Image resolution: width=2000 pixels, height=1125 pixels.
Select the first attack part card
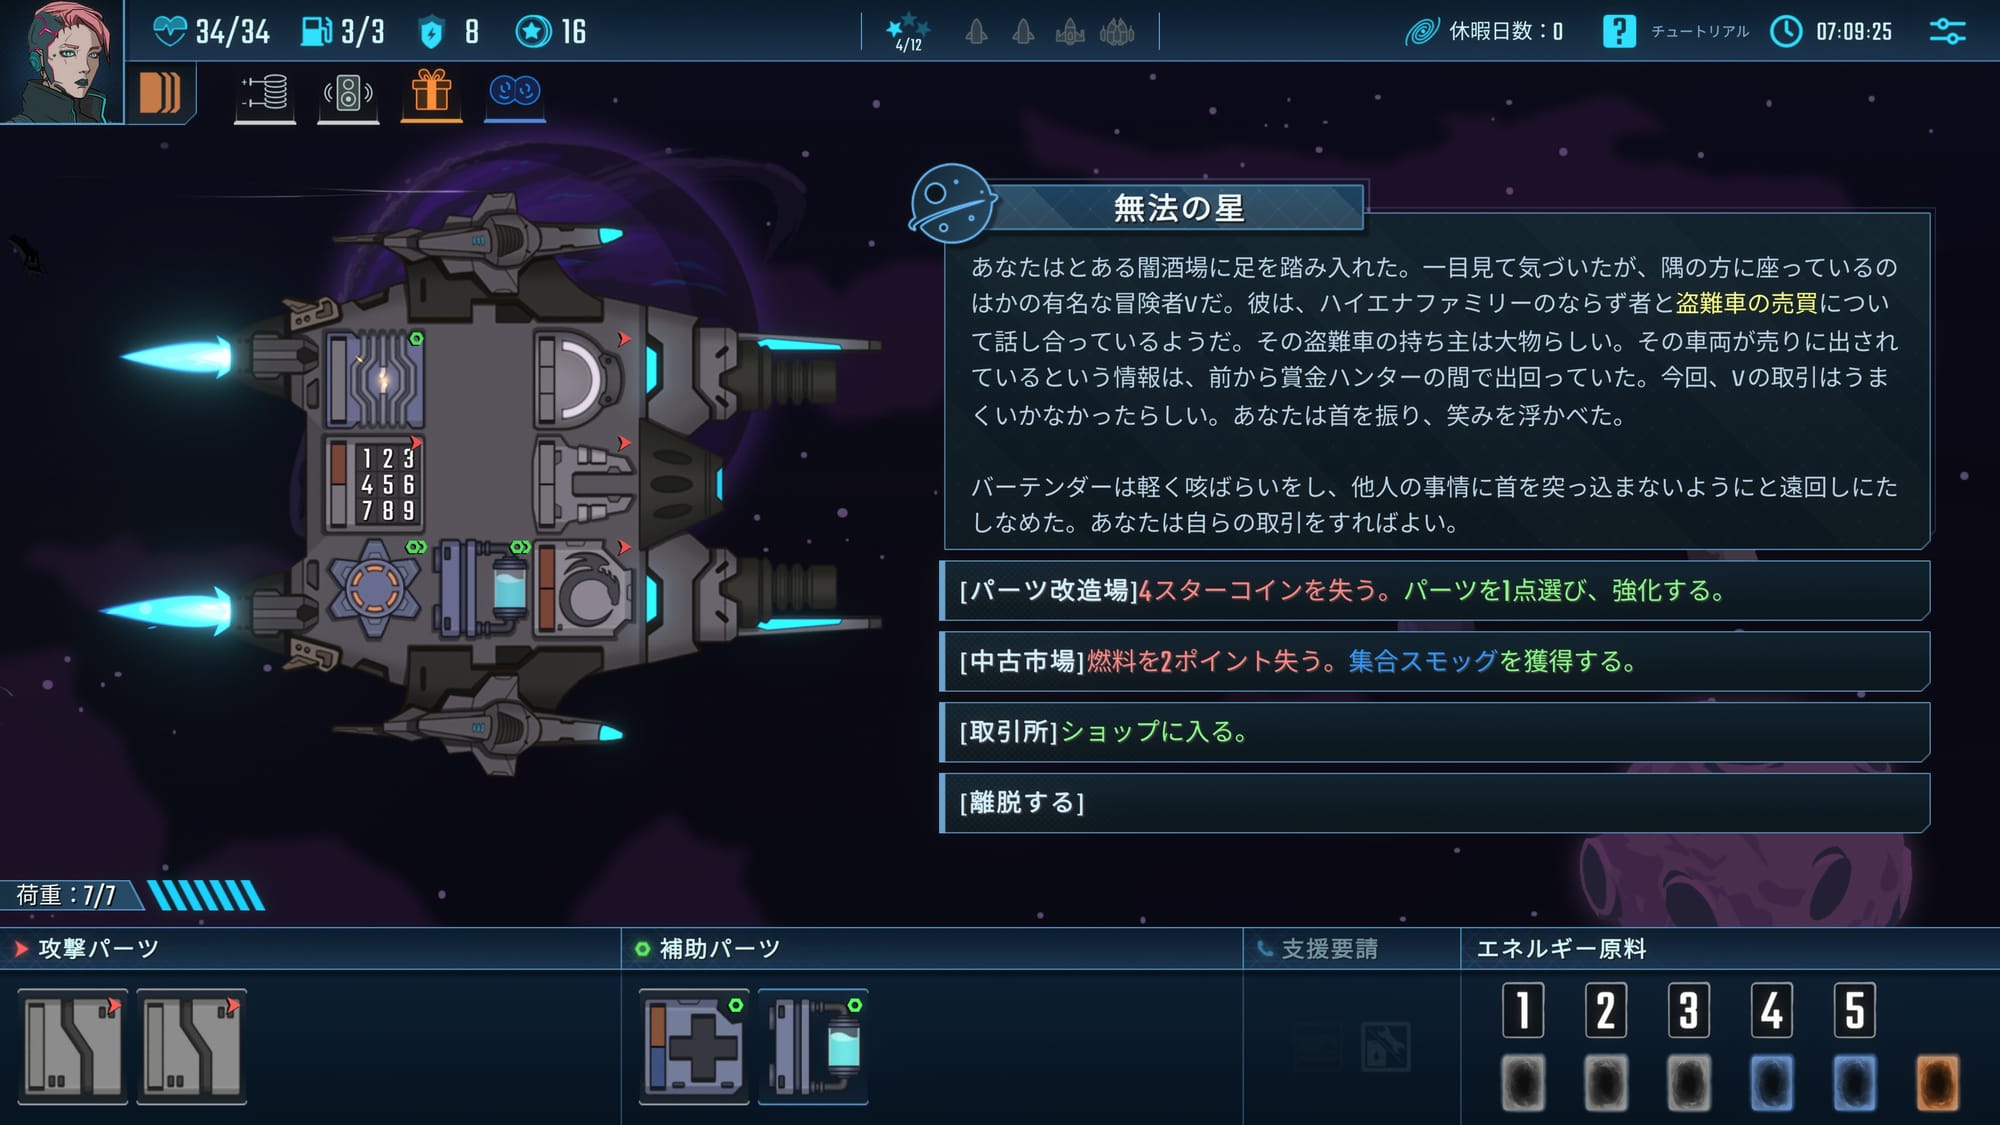(73, 1046)
